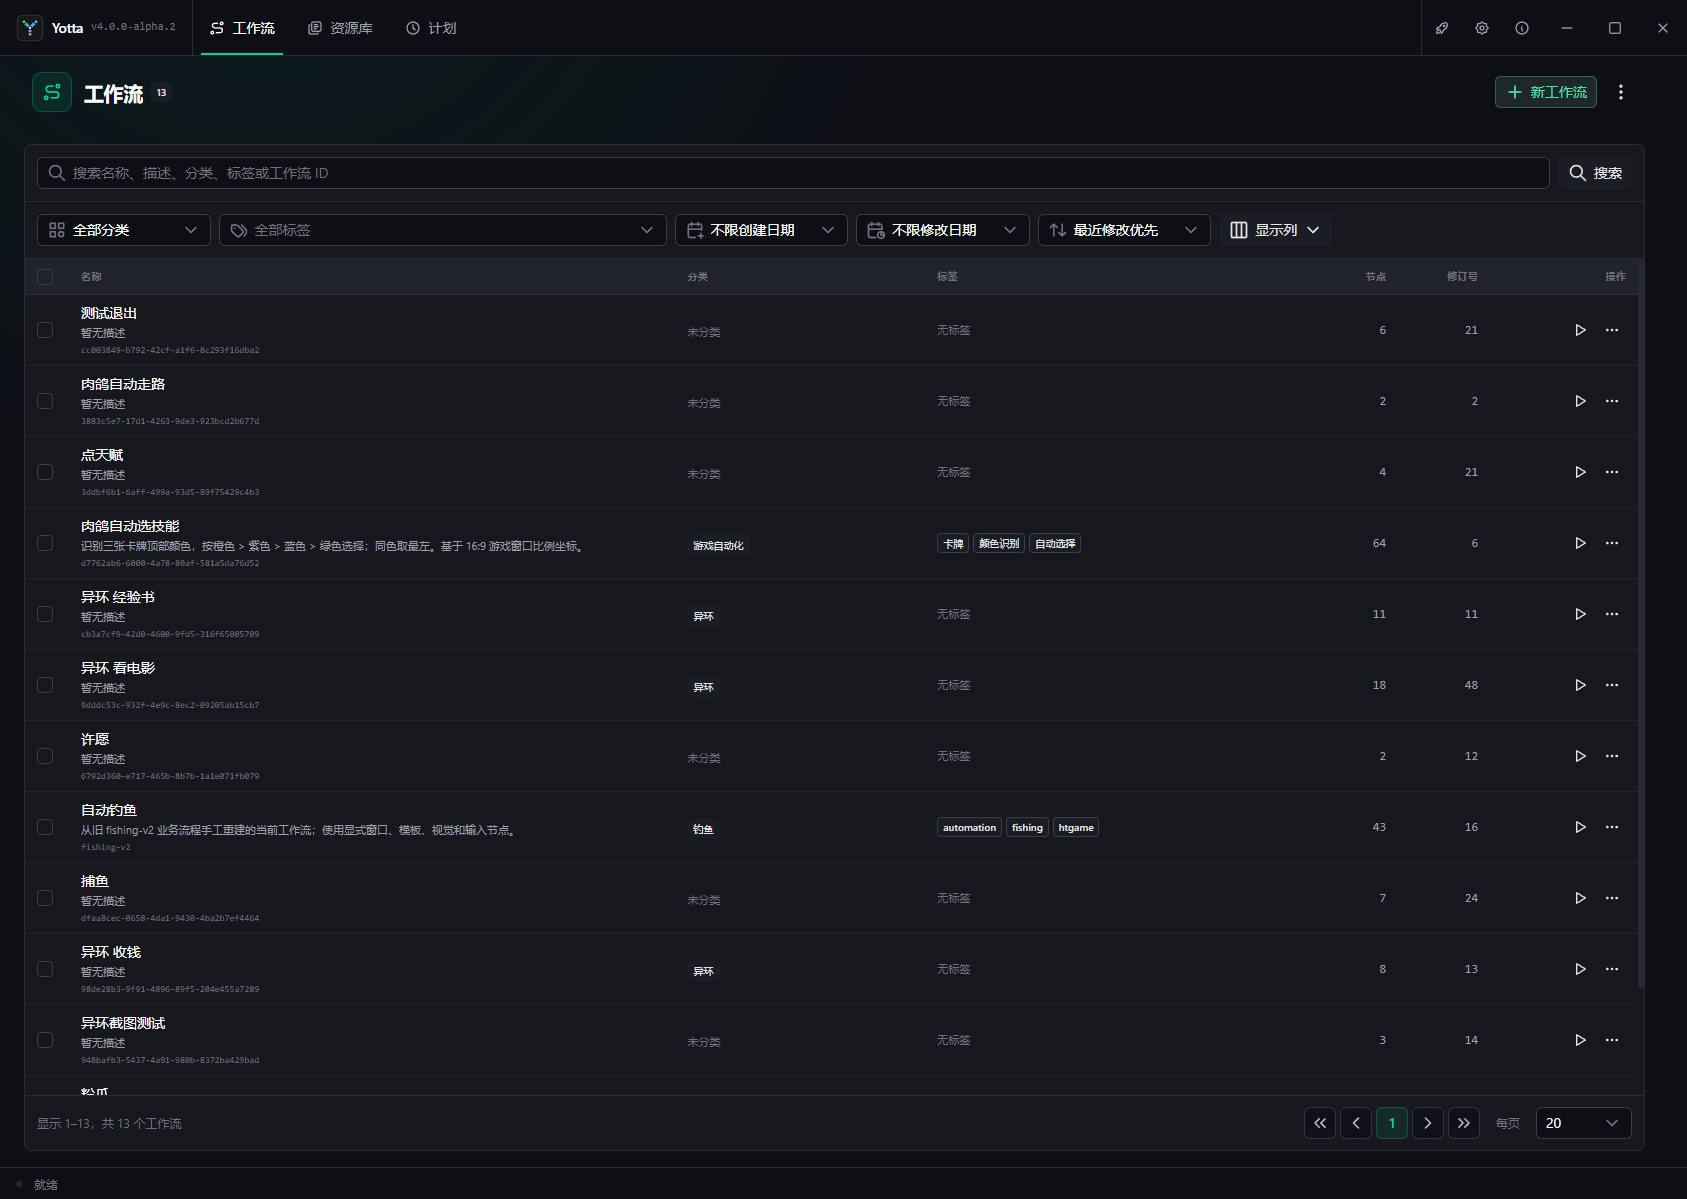
Task: Run the 许愿 workflow play icon
Action: 1580,756
